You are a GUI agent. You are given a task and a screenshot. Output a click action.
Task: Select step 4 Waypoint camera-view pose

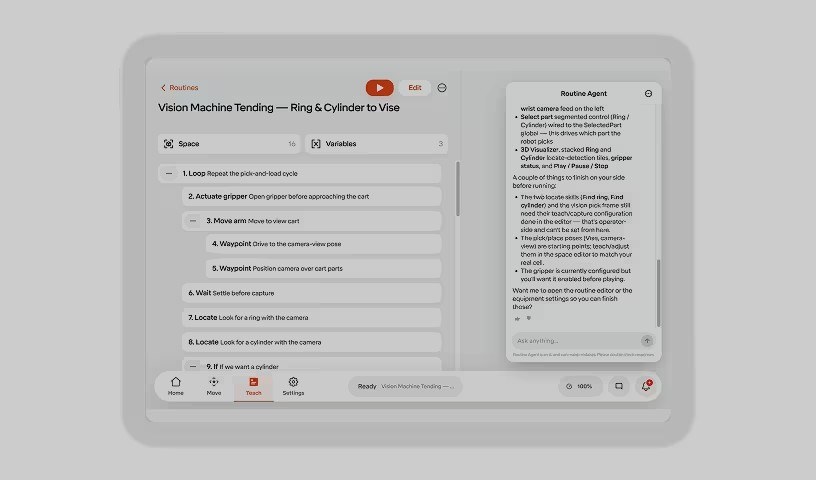click(x=324, y=244)
